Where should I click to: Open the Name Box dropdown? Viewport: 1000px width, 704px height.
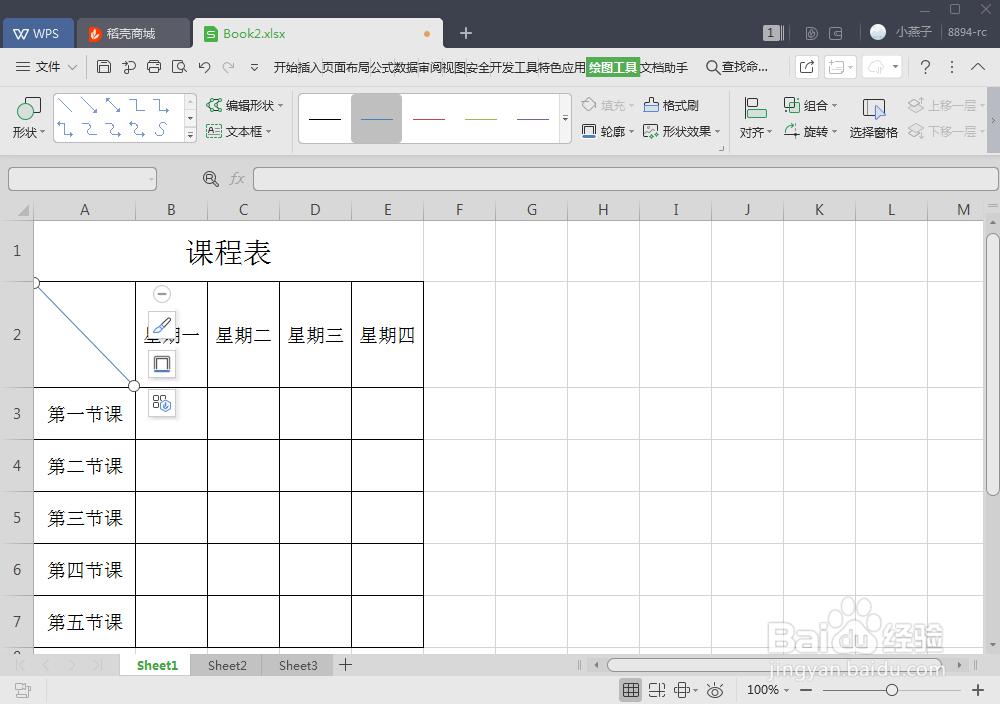(x=151, y=180)
